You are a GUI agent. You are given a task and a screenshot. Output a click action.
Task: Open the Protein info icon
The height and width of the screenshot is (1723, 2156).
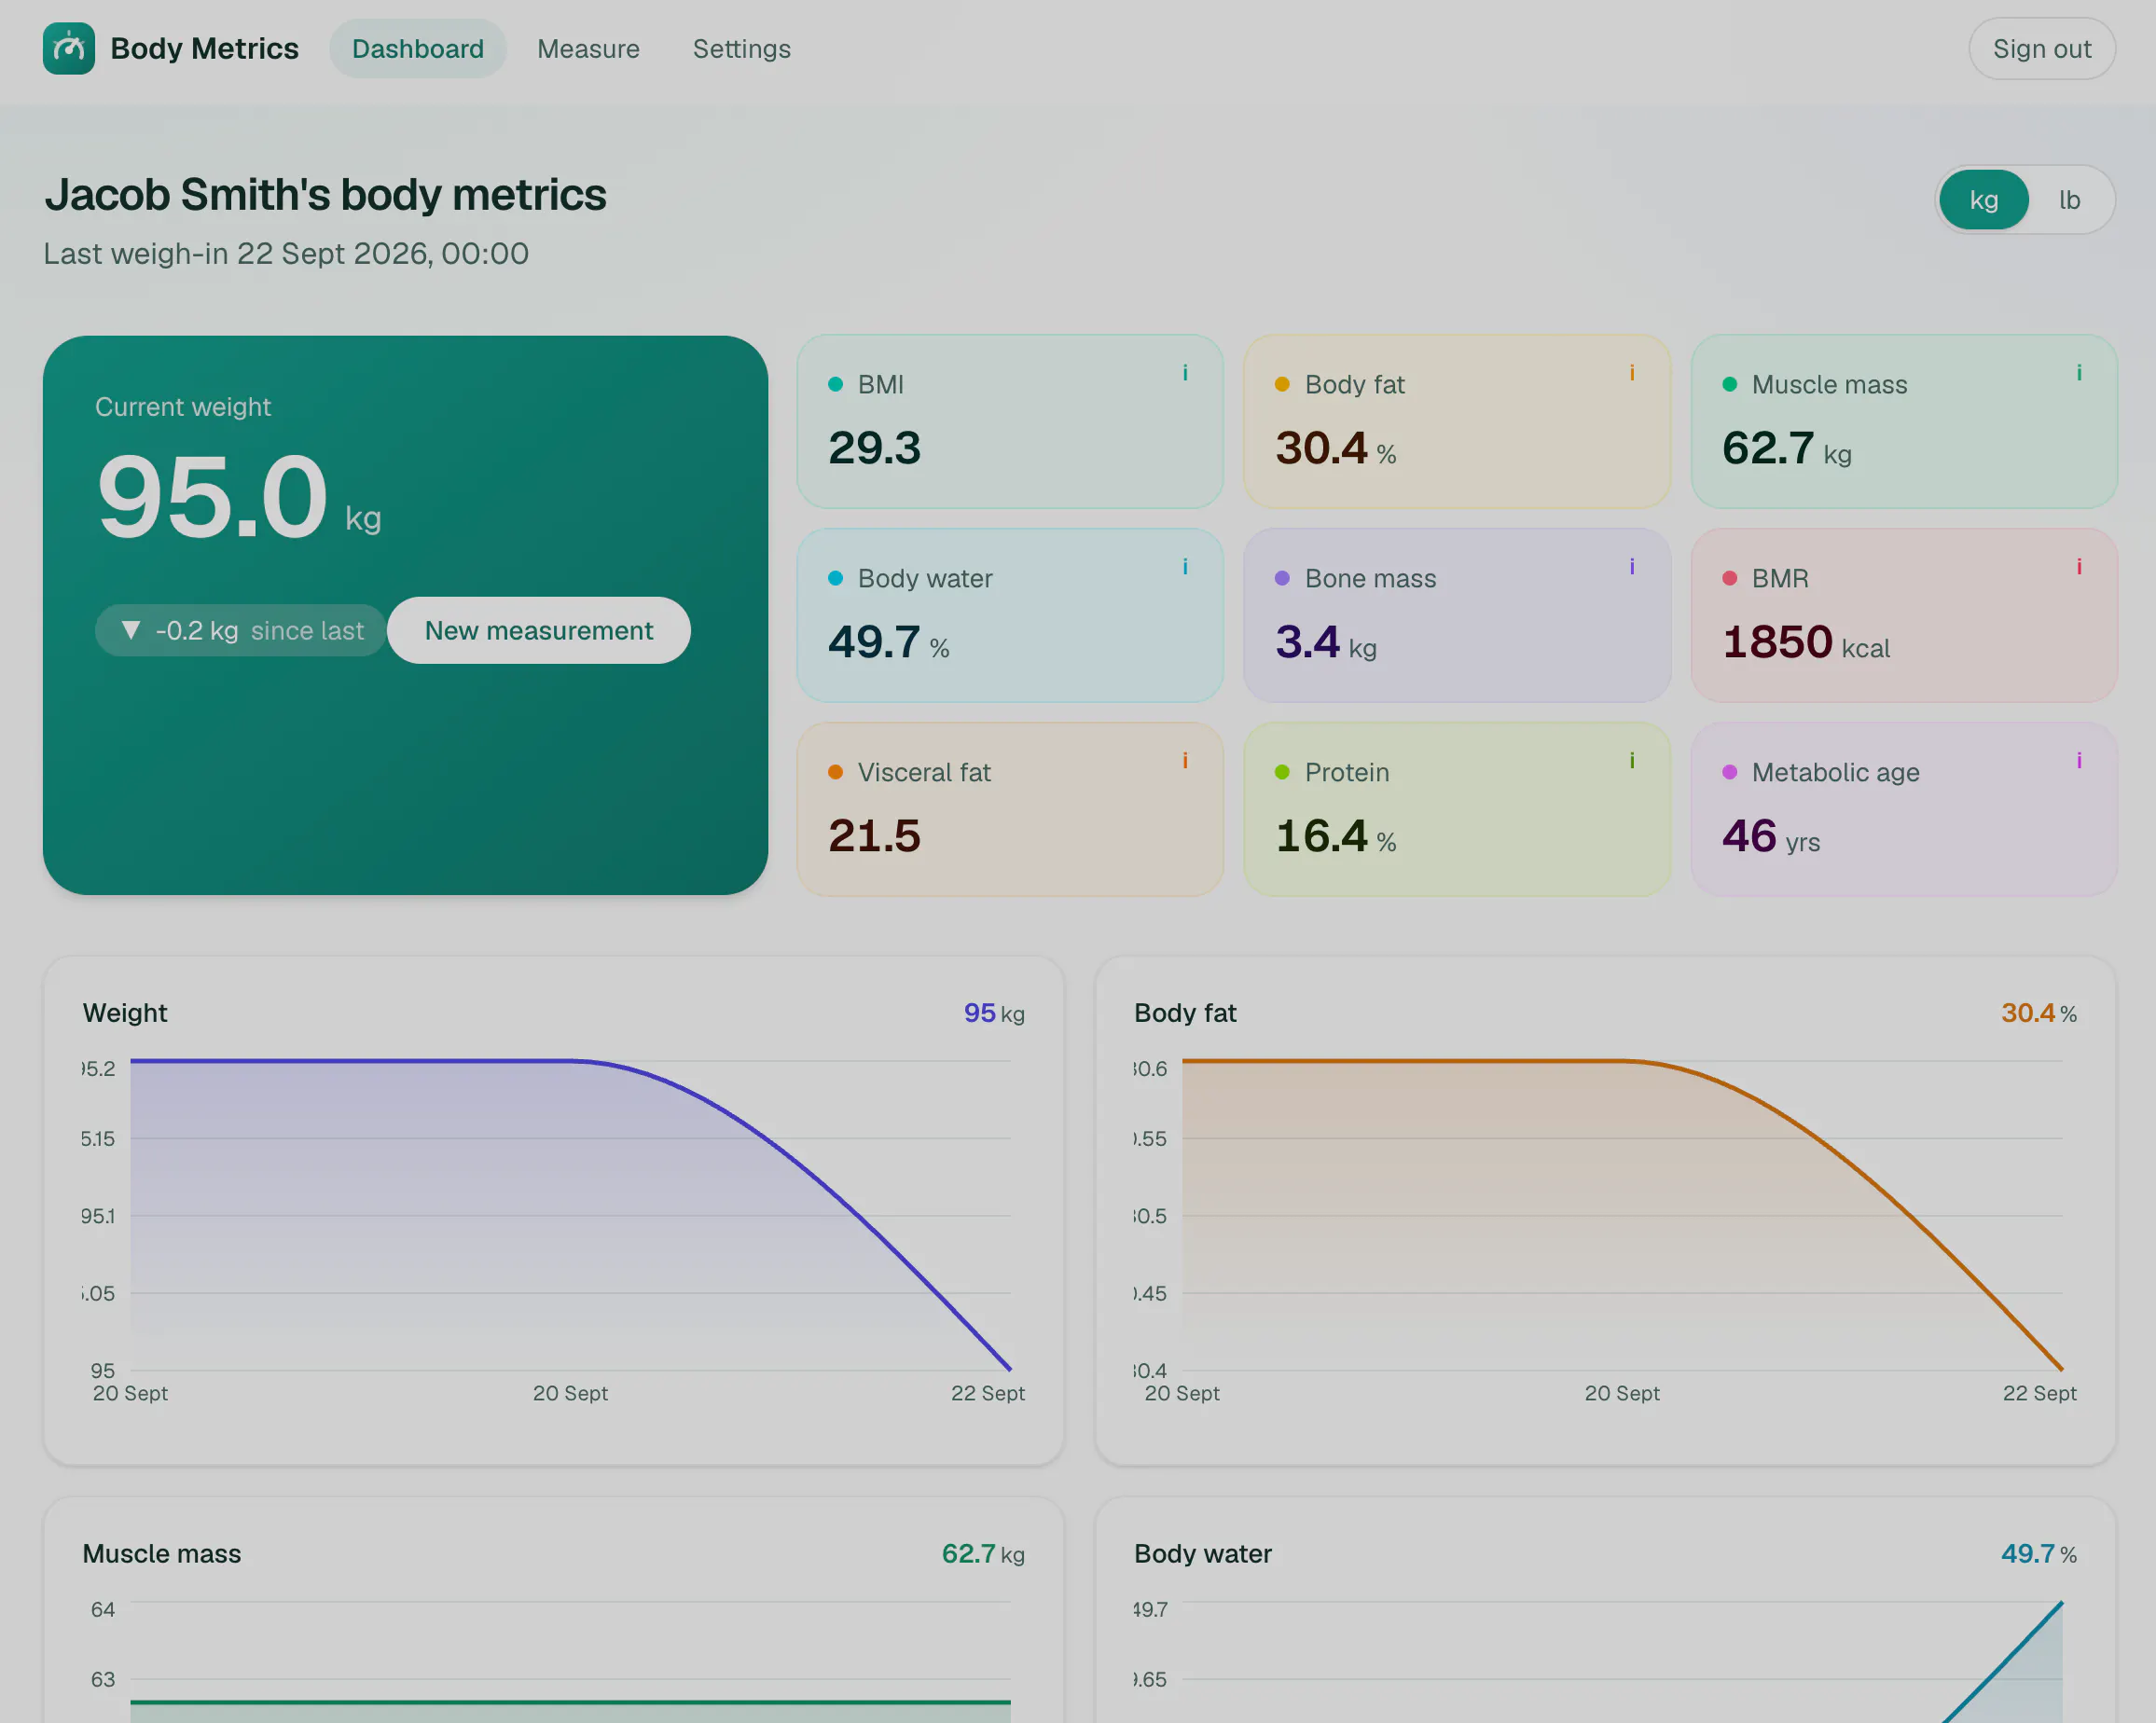pyautogui.click(x=1632, y=761)
